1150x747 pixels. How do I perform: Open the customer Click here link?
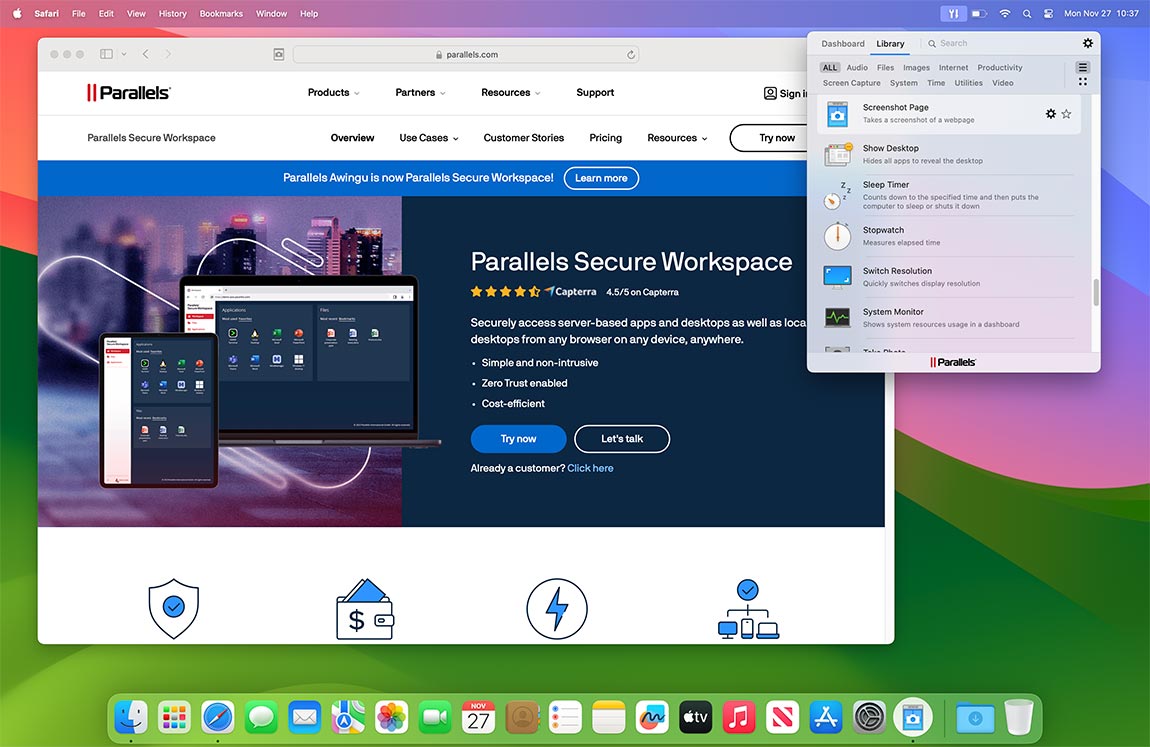pos(590,467)
